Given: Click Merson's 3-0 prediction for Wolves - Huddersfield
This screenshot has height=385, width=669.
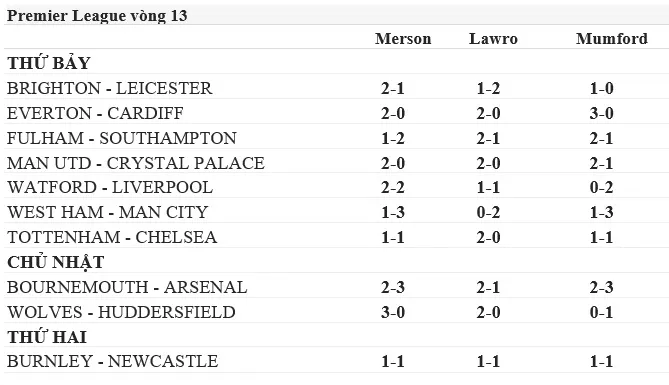Looking at the screenshot, I should coord(393,312).
